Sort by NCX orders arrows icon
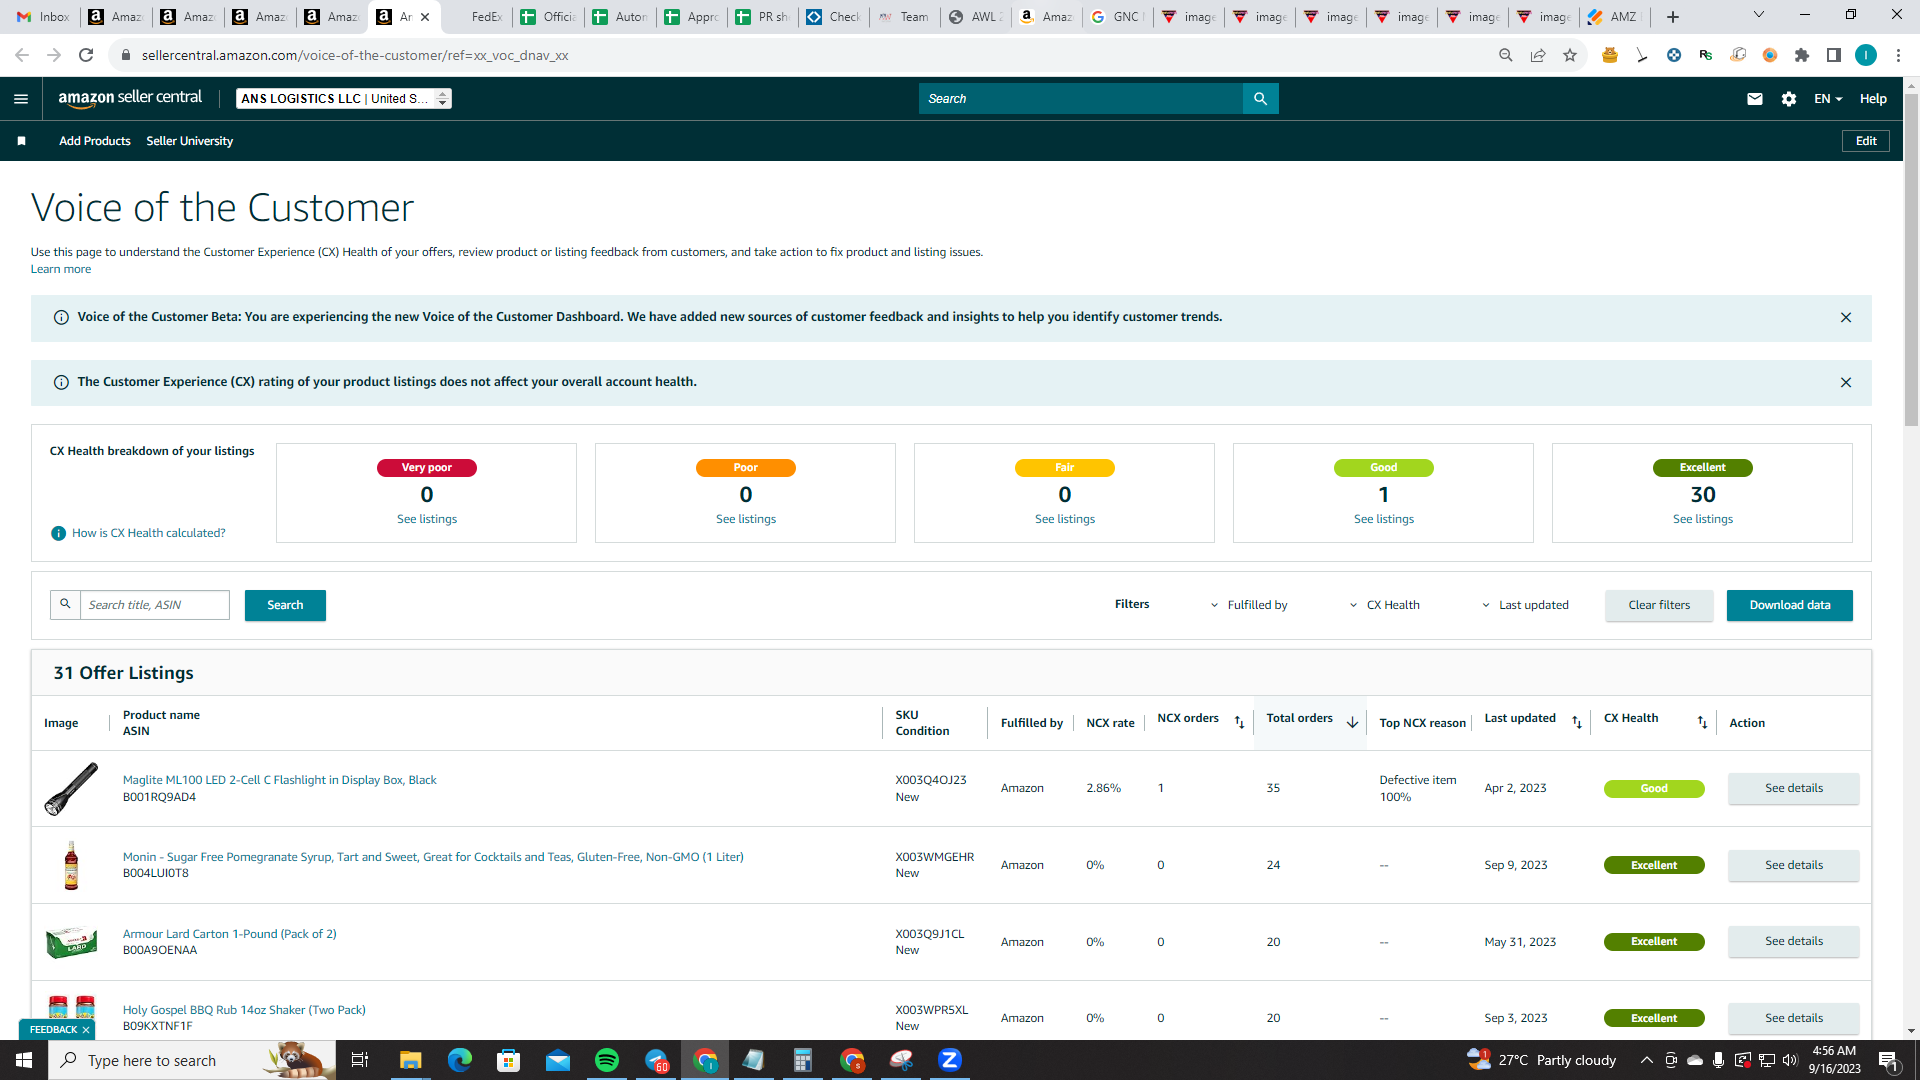 coord(1239,722)
